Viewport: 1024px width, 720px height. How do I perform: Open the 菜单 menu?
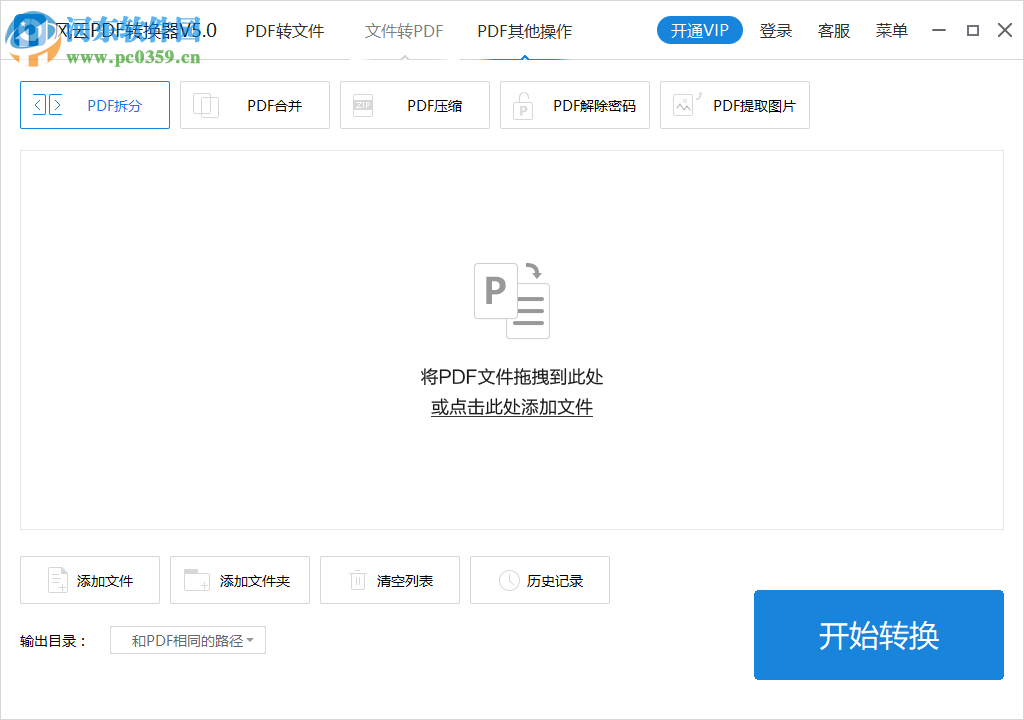click(x=891, y=31)
